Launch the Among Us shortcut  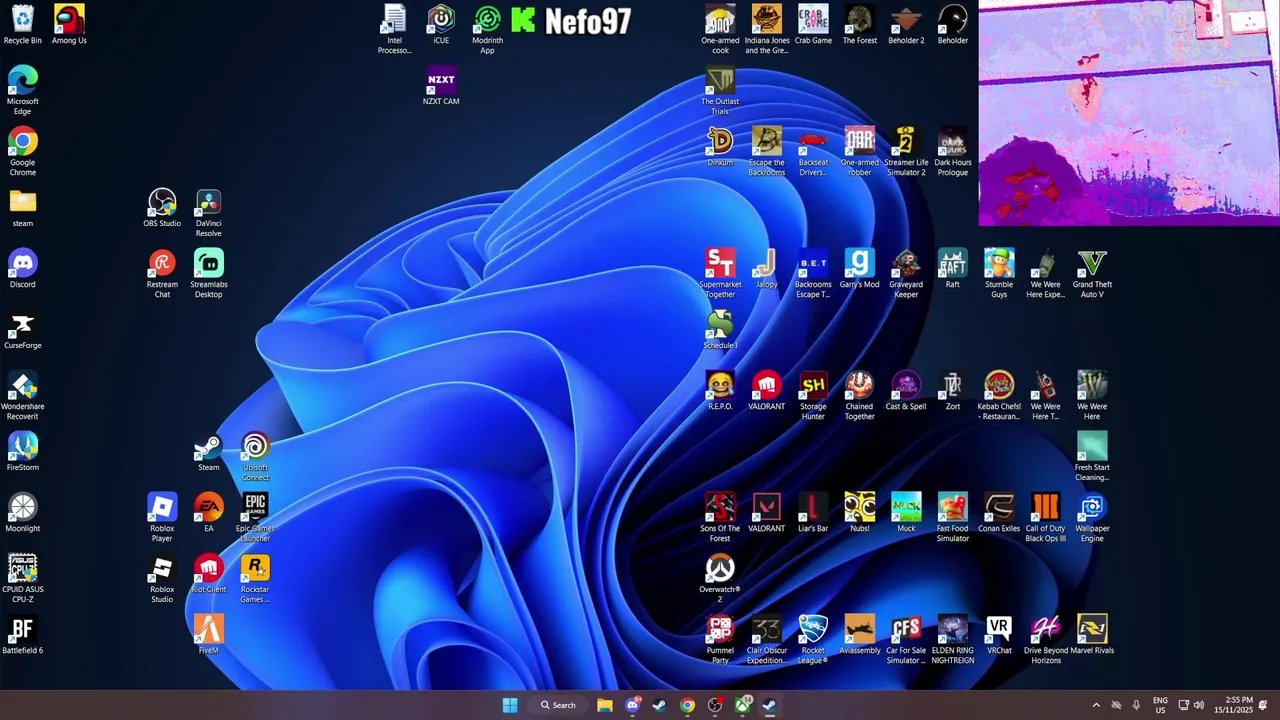click(x=69, y=25)
